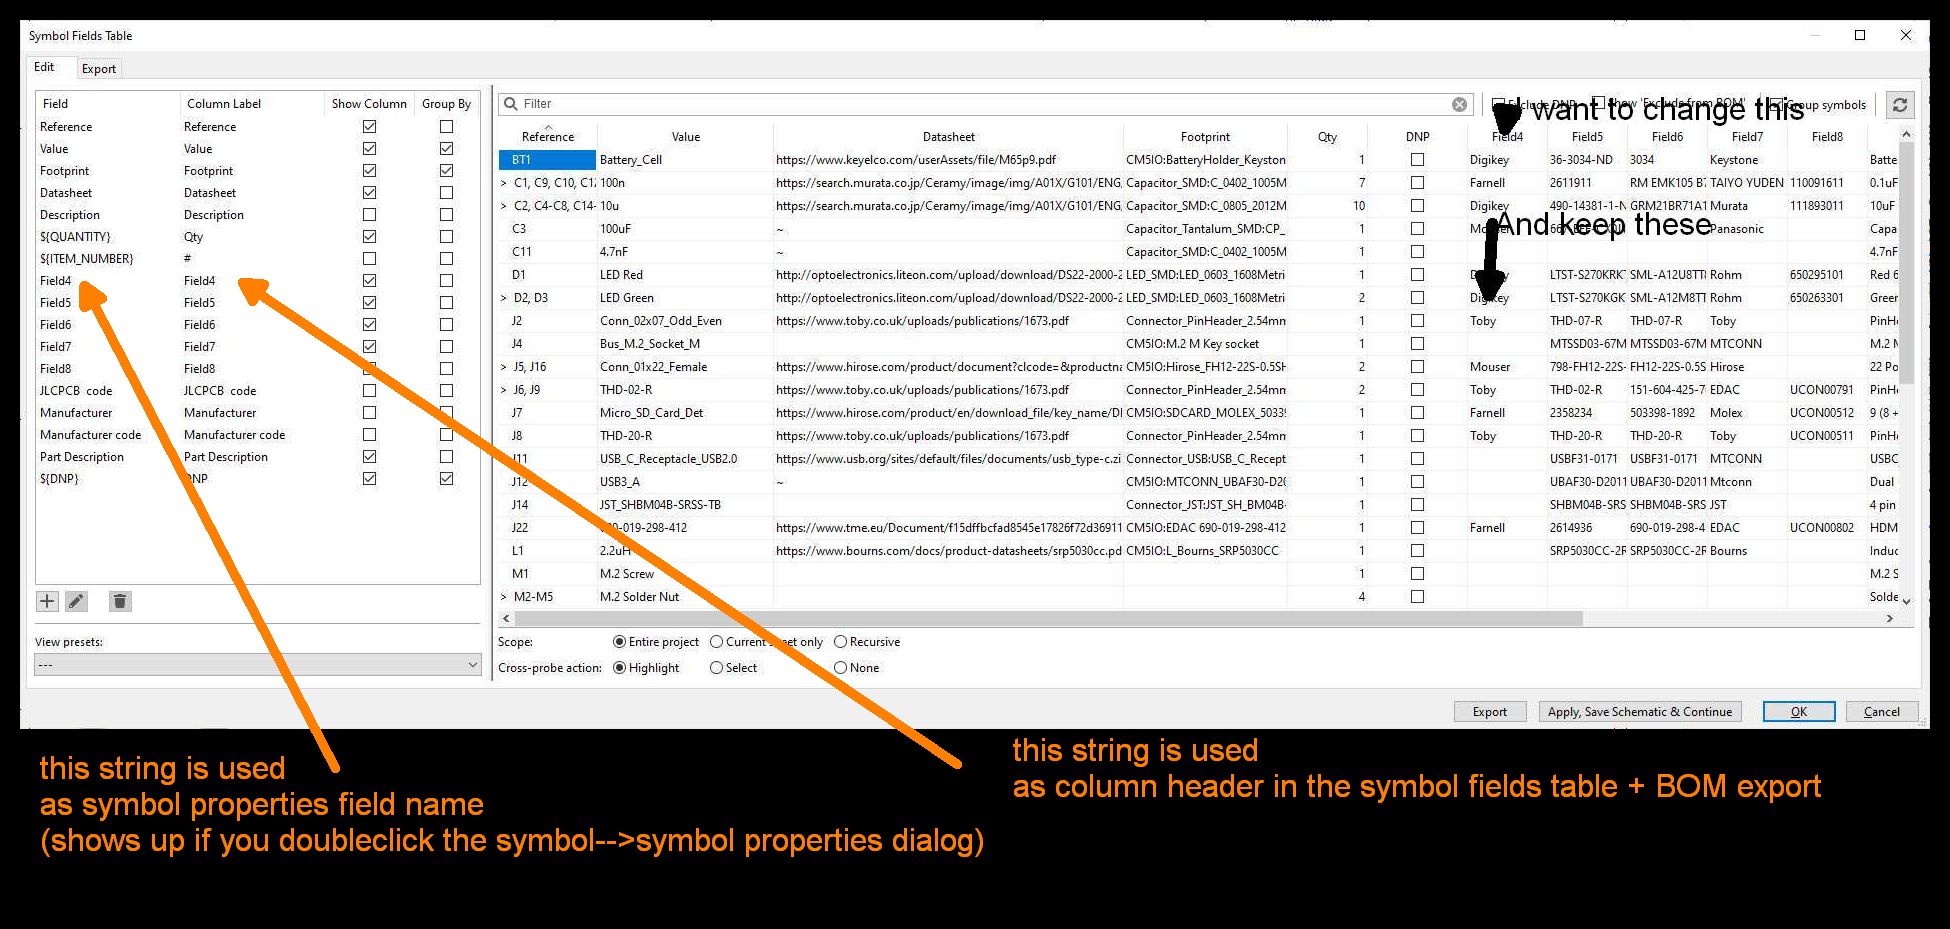Click the filter search magnifier icon
The height and width of the screenshot is (929, 1950).
[x=511, y=104]
